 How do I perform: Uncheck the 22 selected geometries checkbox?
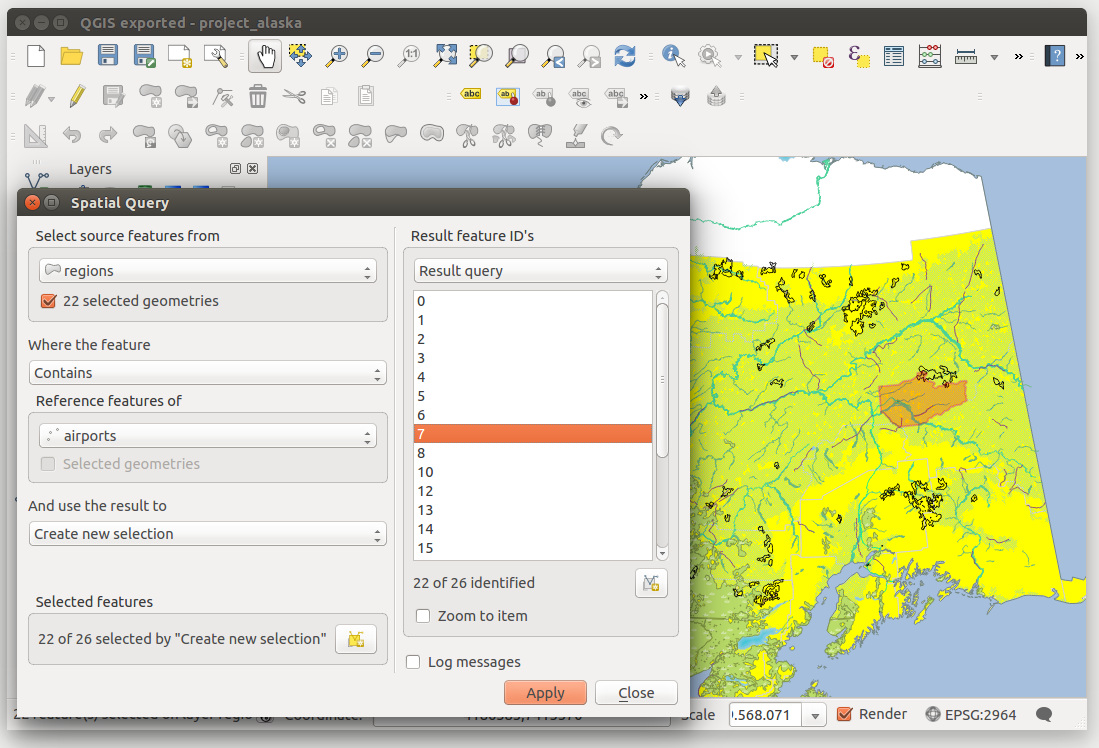(x=48, y=301)
